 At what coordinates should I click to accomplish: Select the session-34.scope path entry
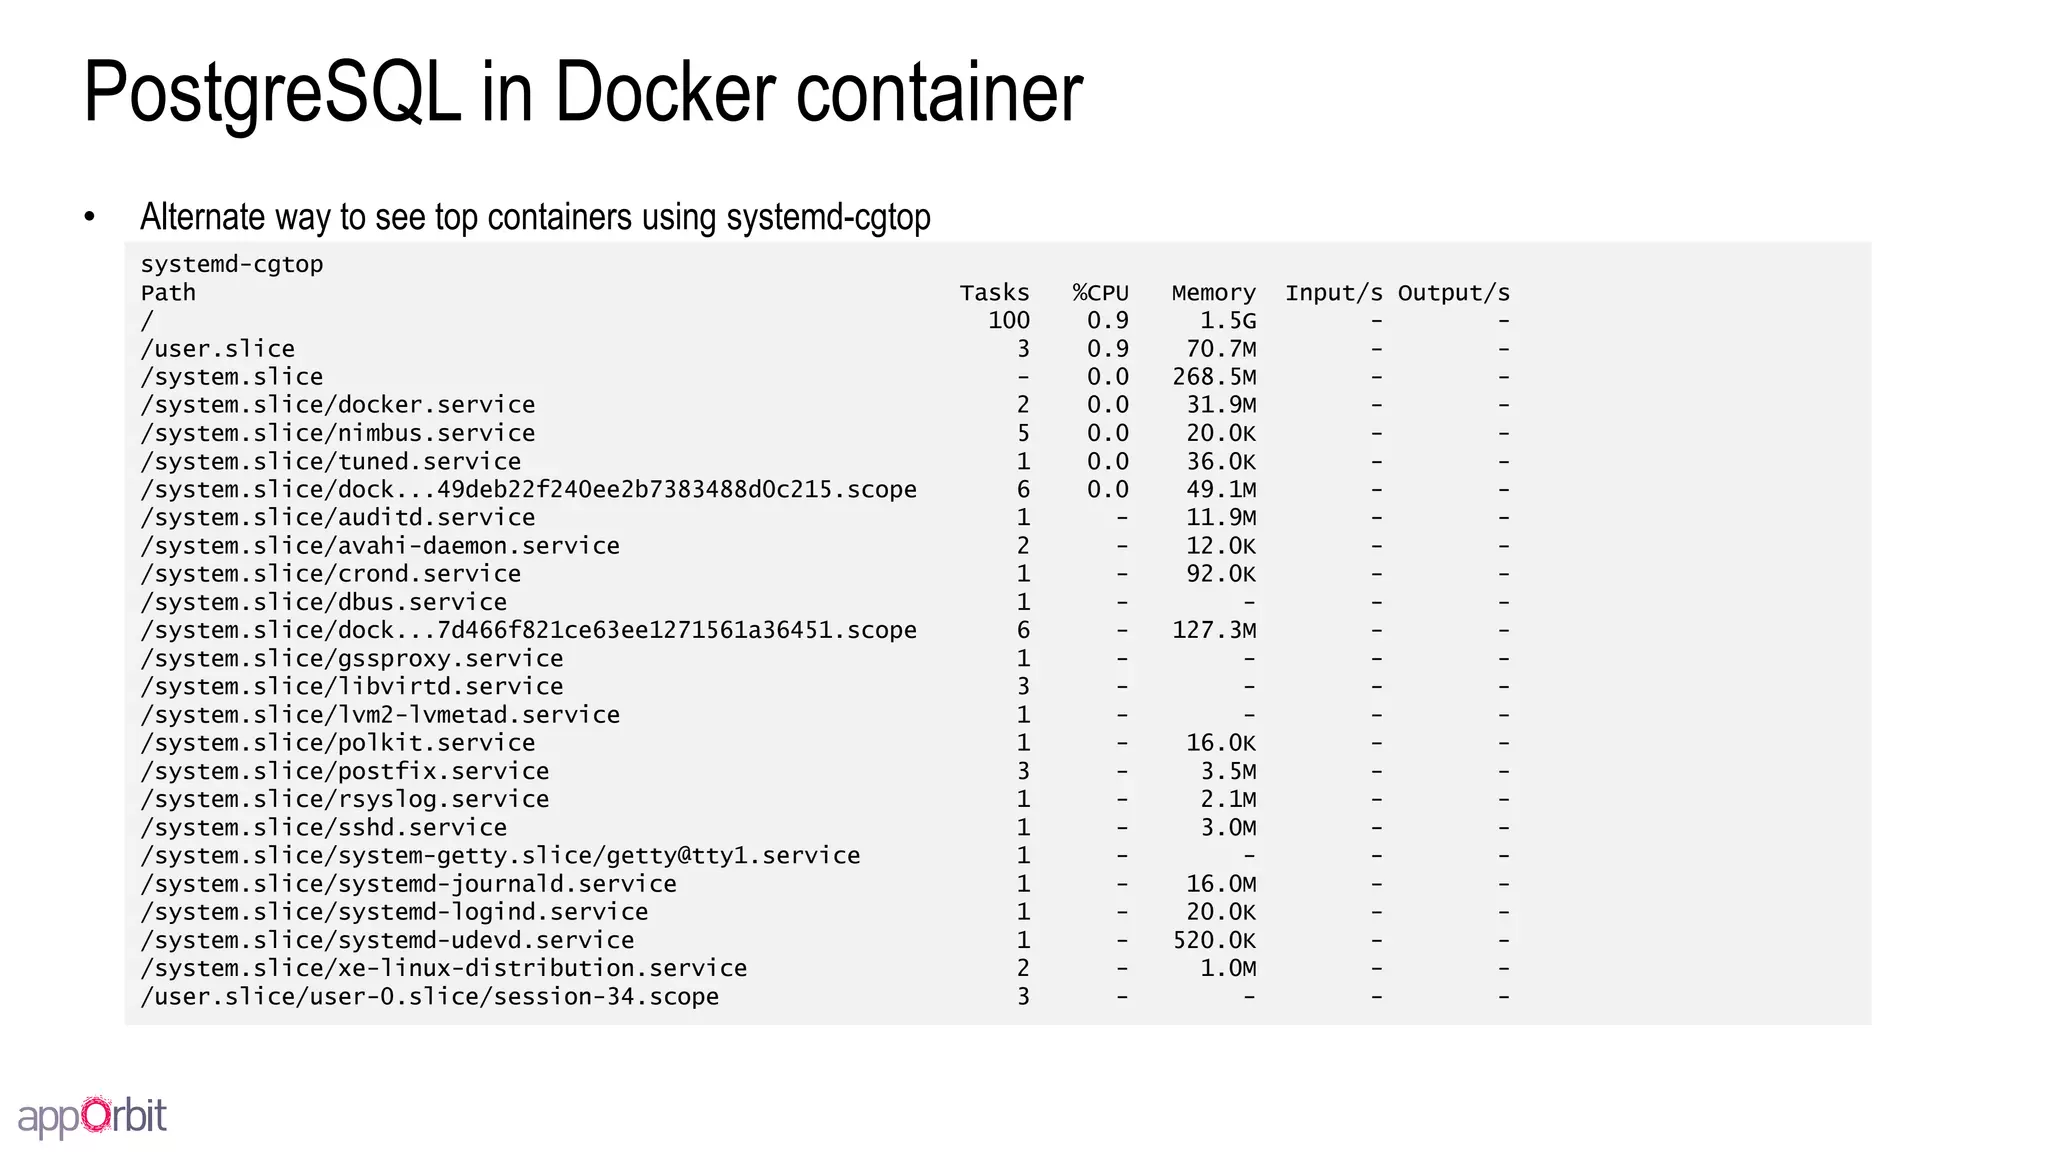[x=430, y=997]
